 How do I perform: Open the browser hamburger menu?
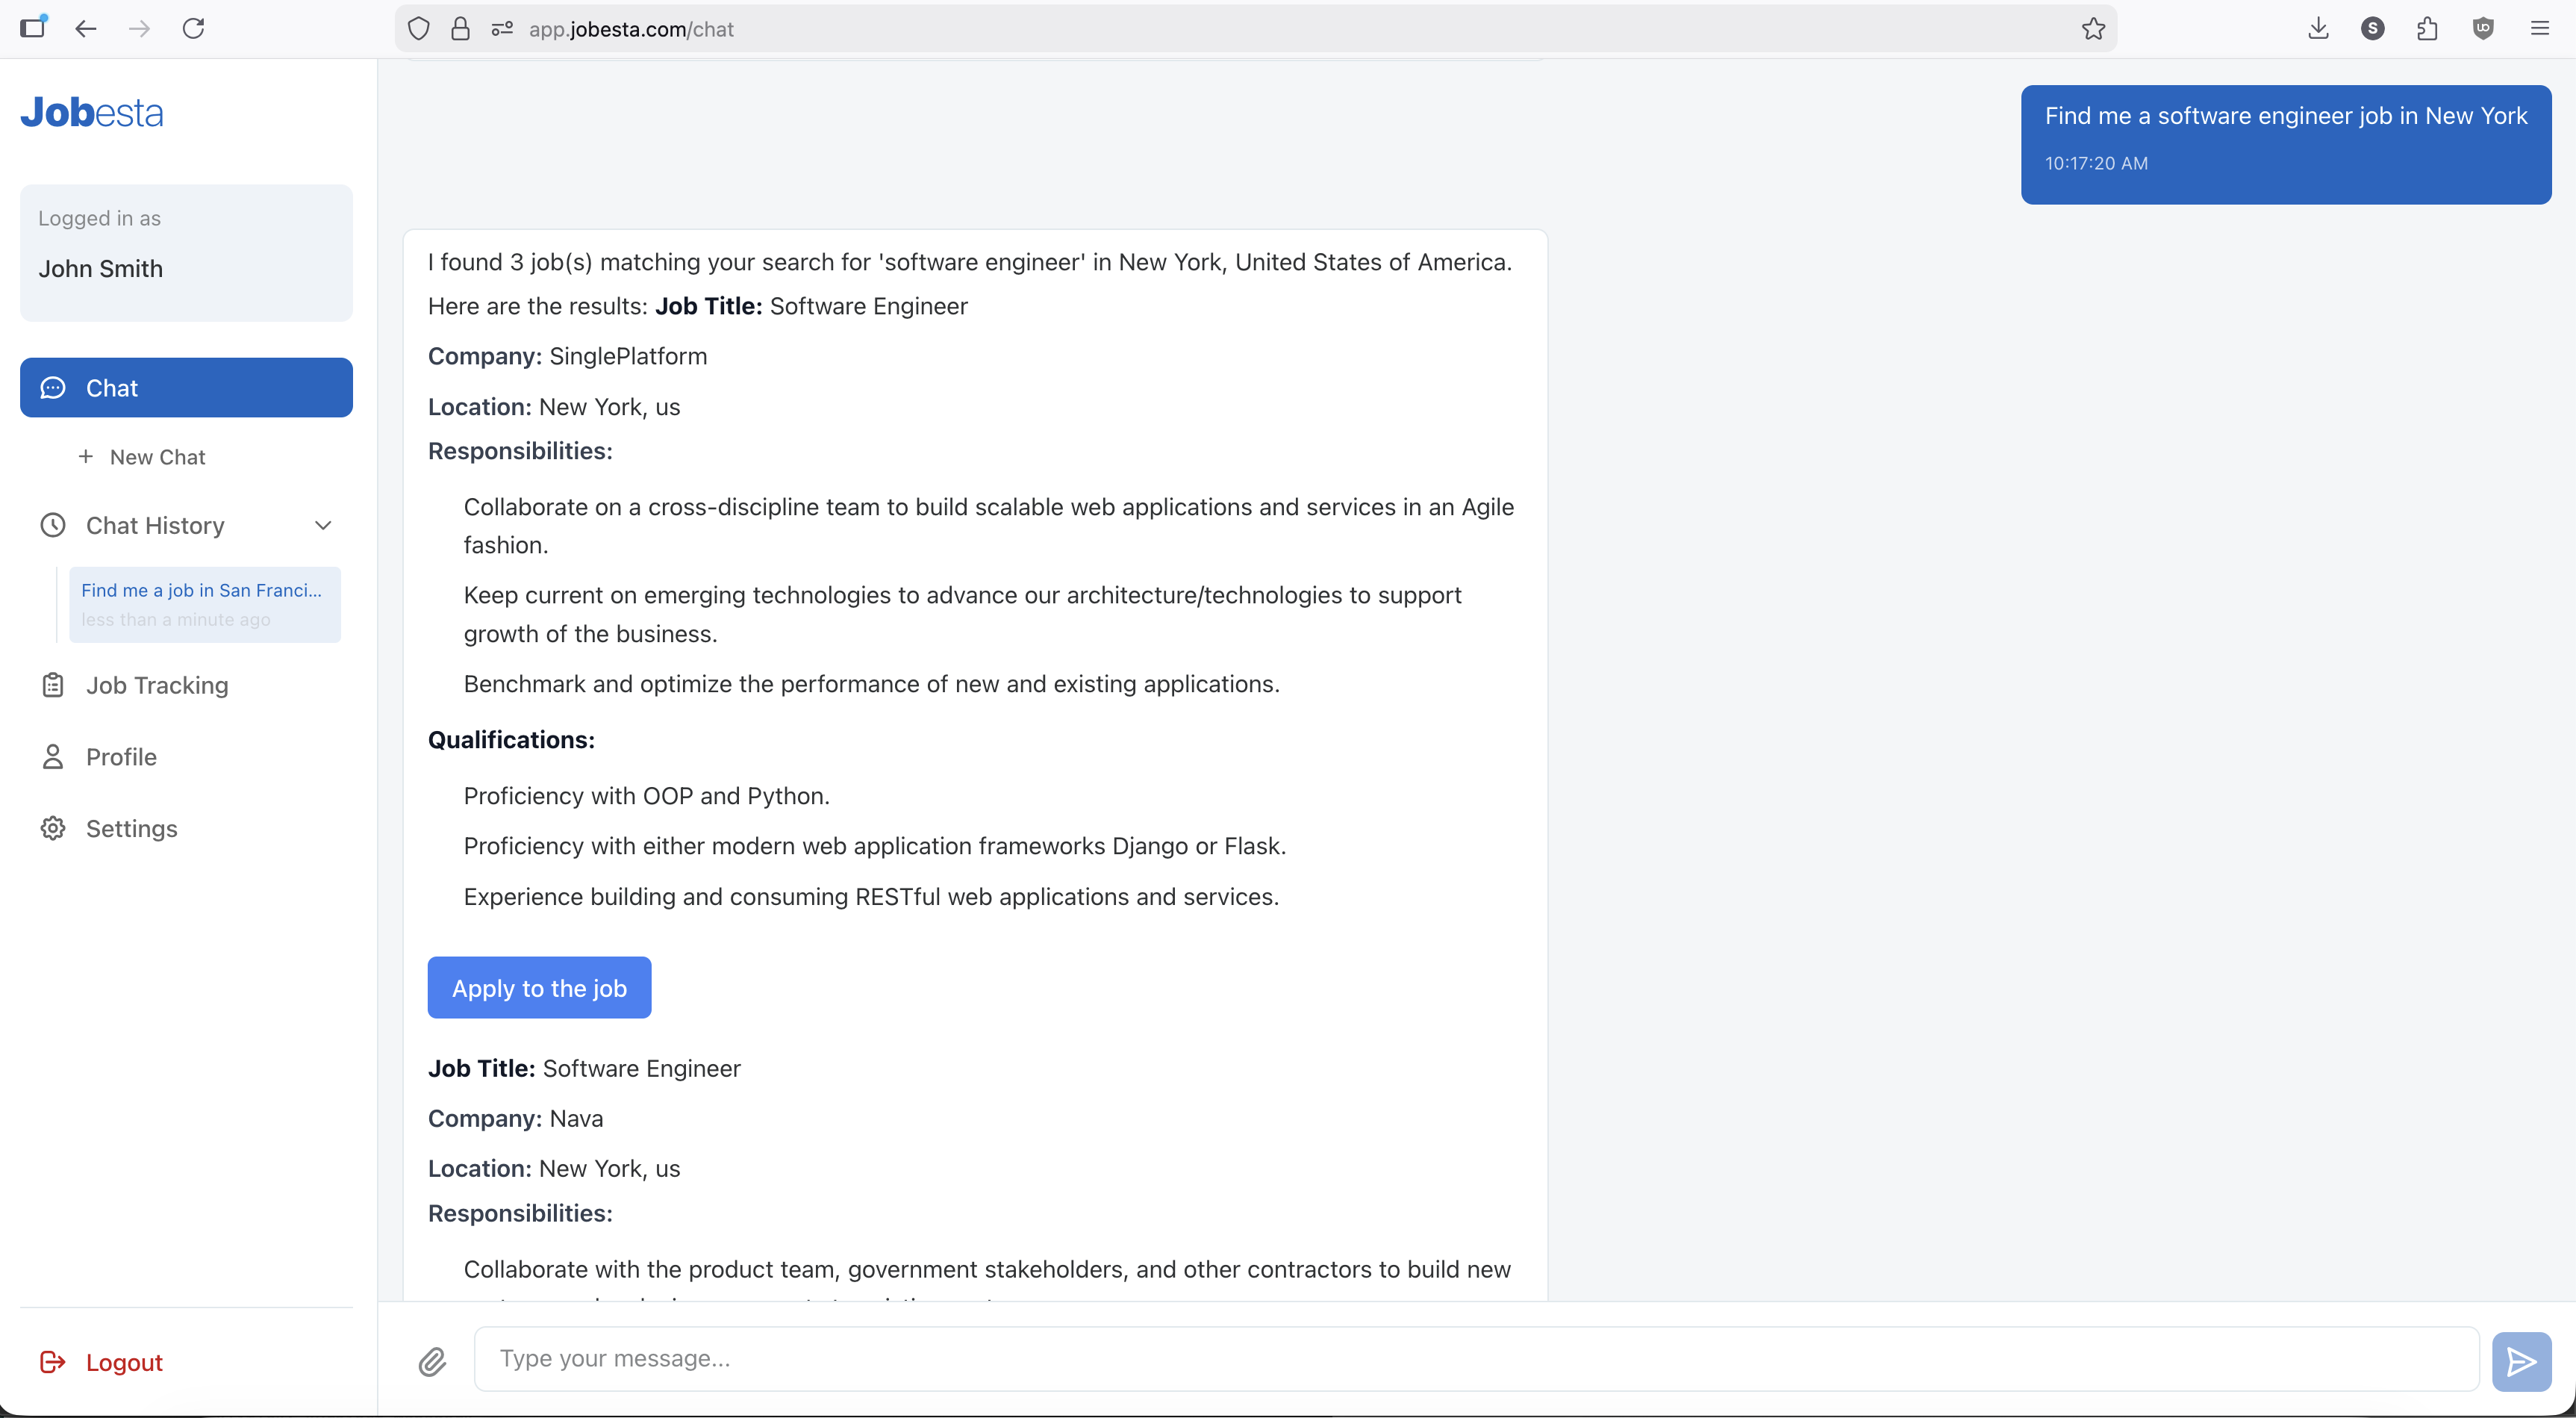pos(2540,28)
